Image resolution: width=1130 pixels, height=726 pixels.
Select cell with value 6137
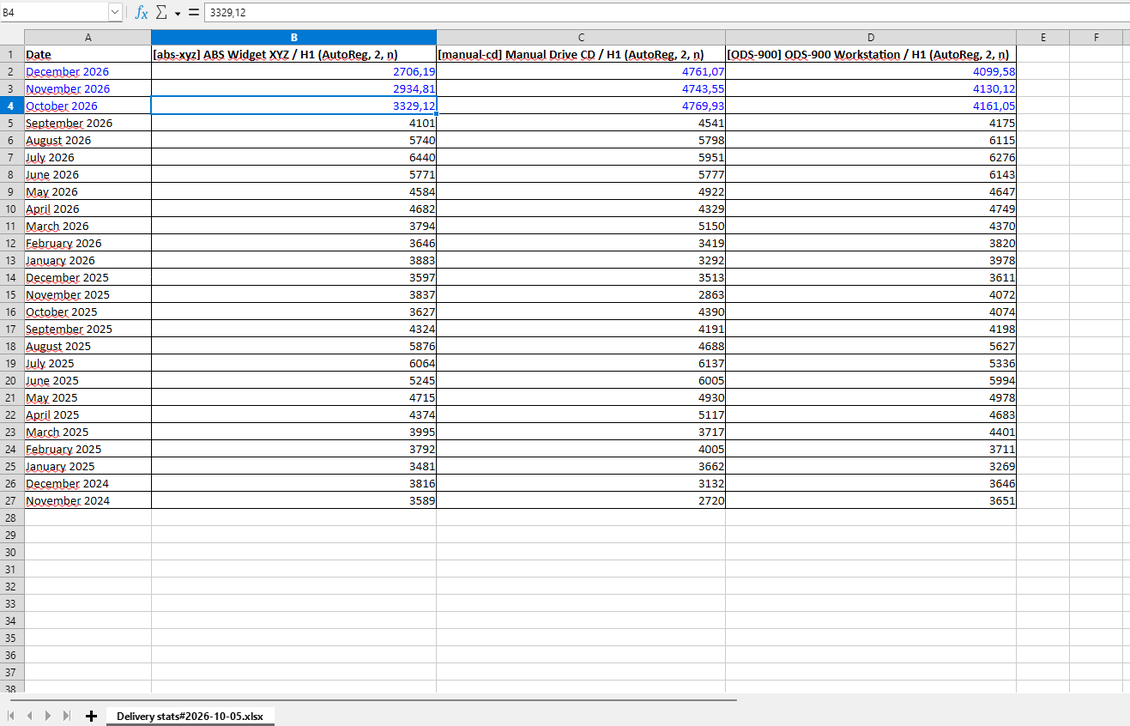[581, 363]
